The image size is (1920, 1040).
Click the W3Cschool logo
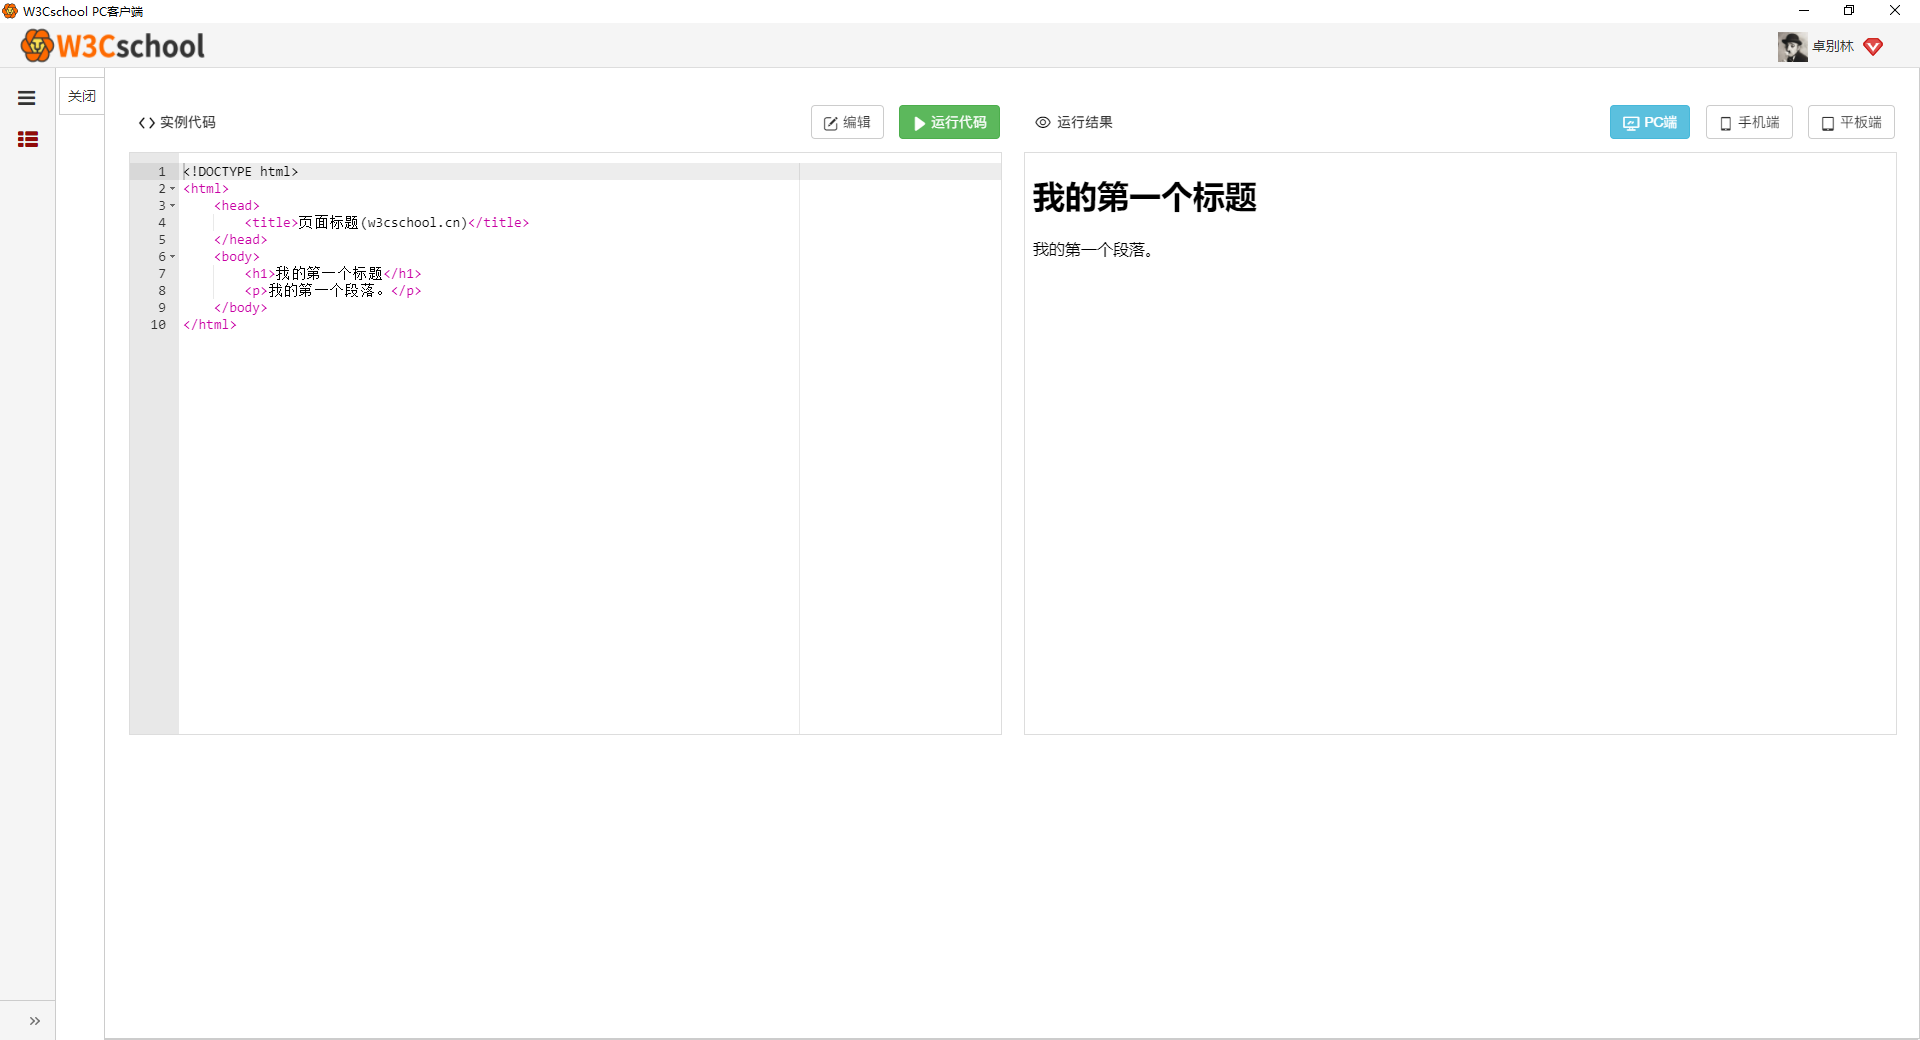click(x=113, y=46)
